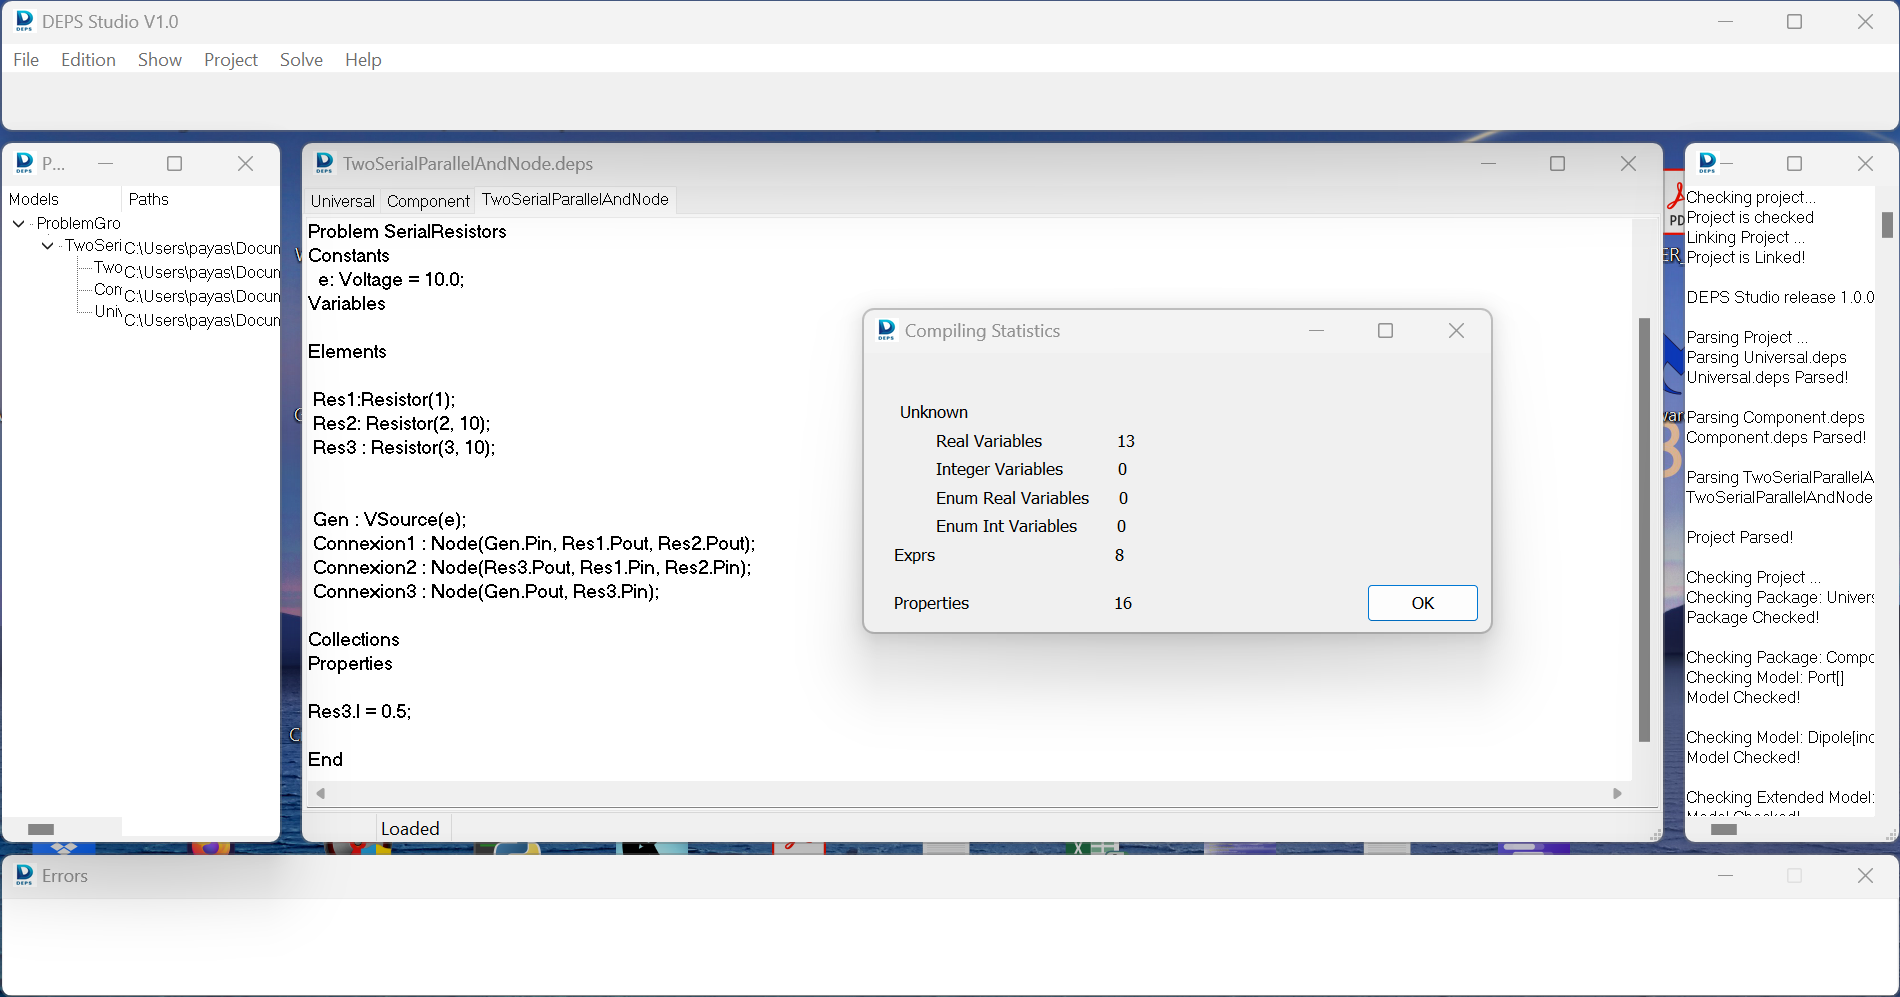Click DEPS icon of the project panel
The width and height of the screenshot is (1900, 997).
pyautogui.click(x=25, y=163)
